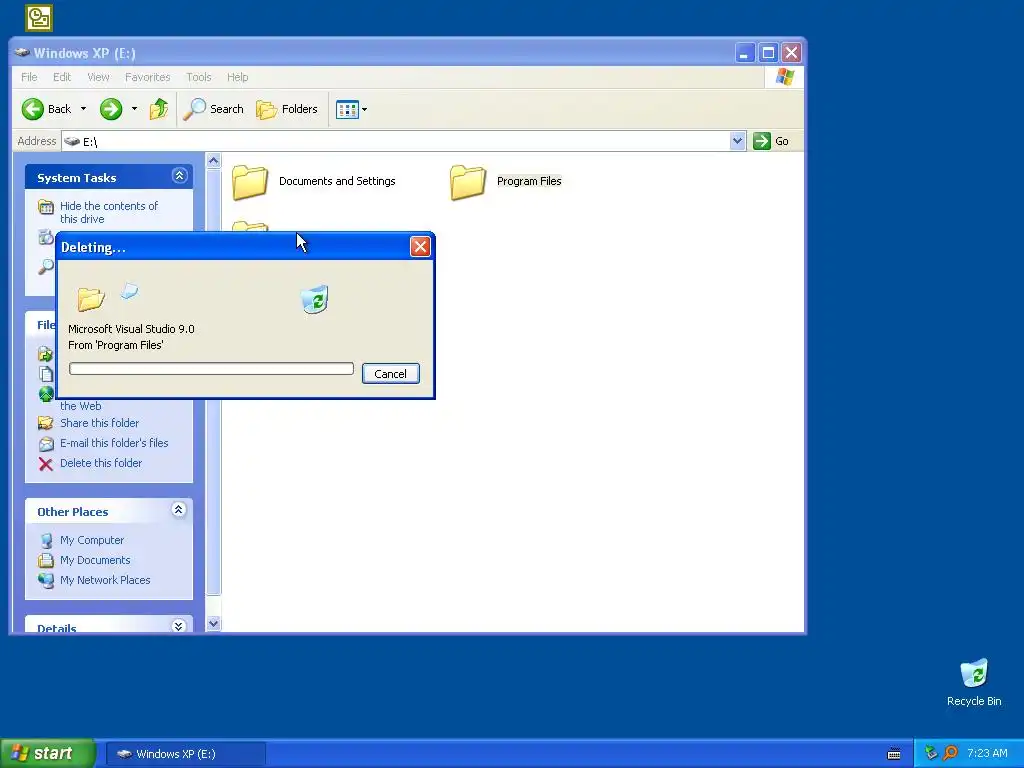The height and width of the screenshot is (768, 1024).
Task: Click the sidebar scroll up arrow
Action: tap(214, 161)
